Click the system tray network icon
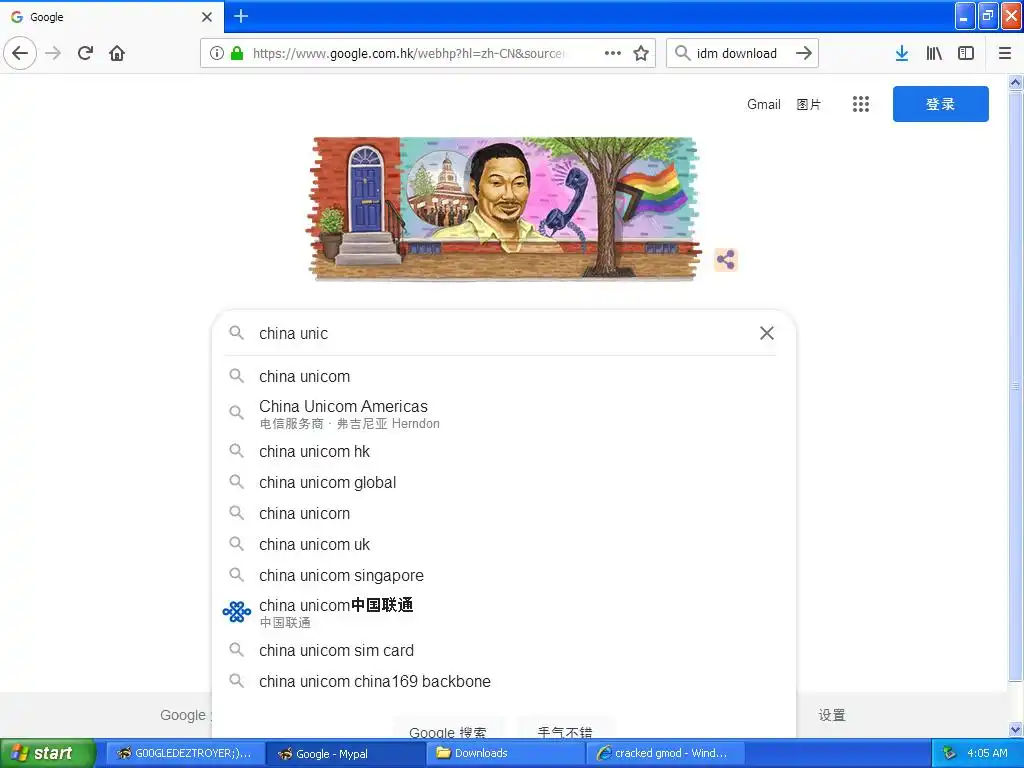 [x=950, y=754]
